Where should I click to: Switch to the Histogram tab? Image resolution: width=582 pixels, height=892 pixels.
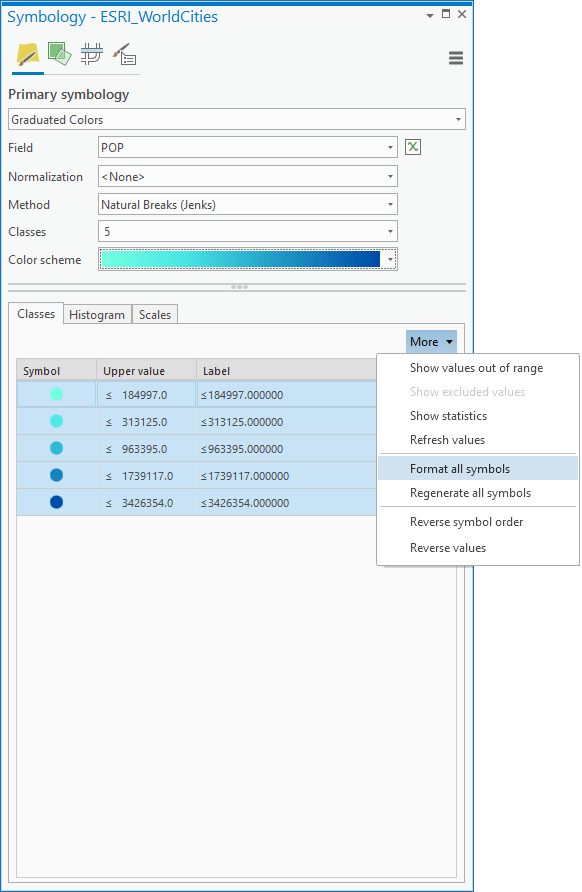click(x=97, y=315)
